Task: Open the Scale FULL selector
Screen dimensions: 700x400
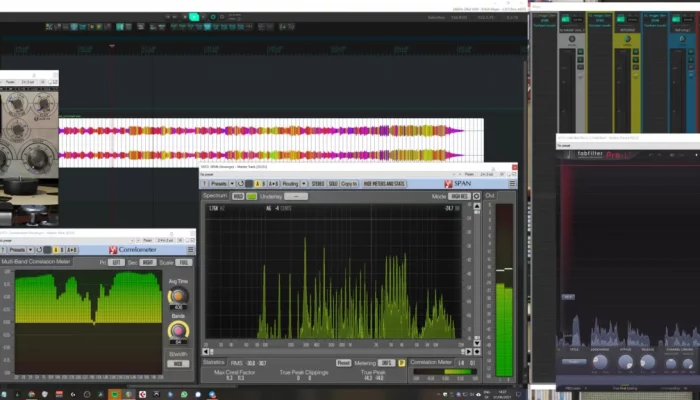Action: pos(183,262)
